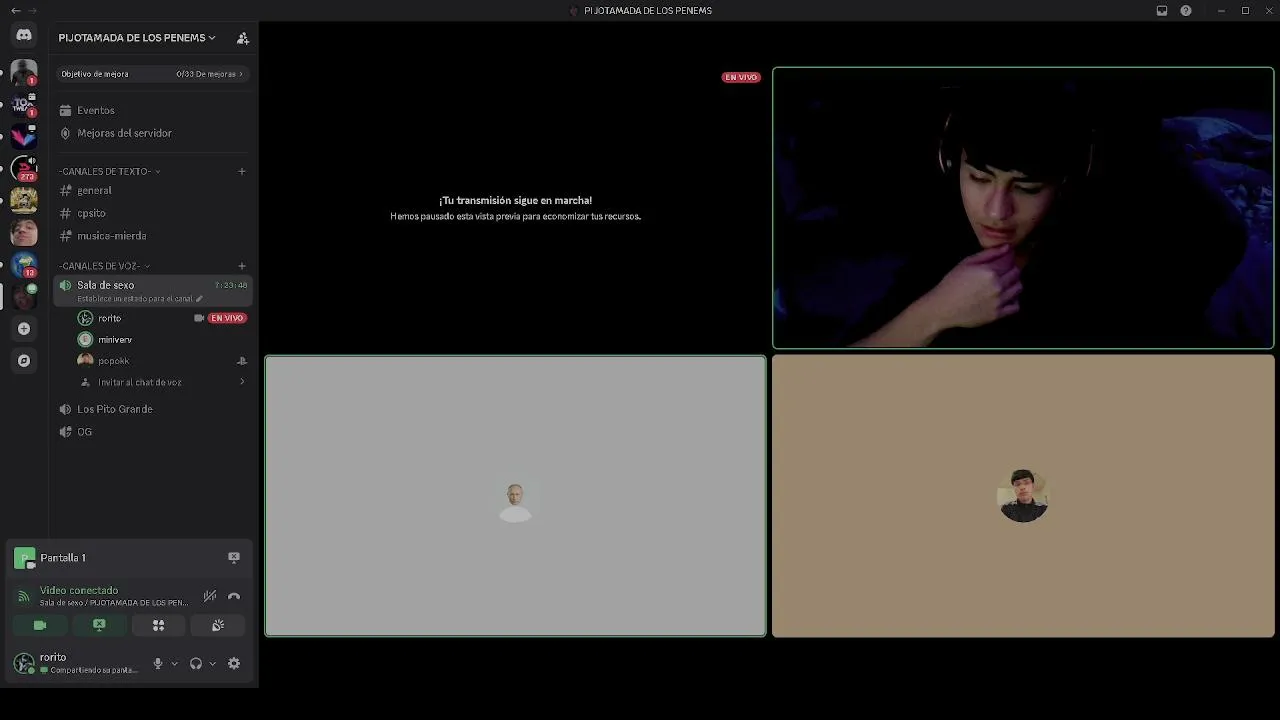Stop streaming Pantalla 1 with the screen-x icon
Image resolution: width=1280 pixels, height=720 pixels.
[x=234, y=557]
